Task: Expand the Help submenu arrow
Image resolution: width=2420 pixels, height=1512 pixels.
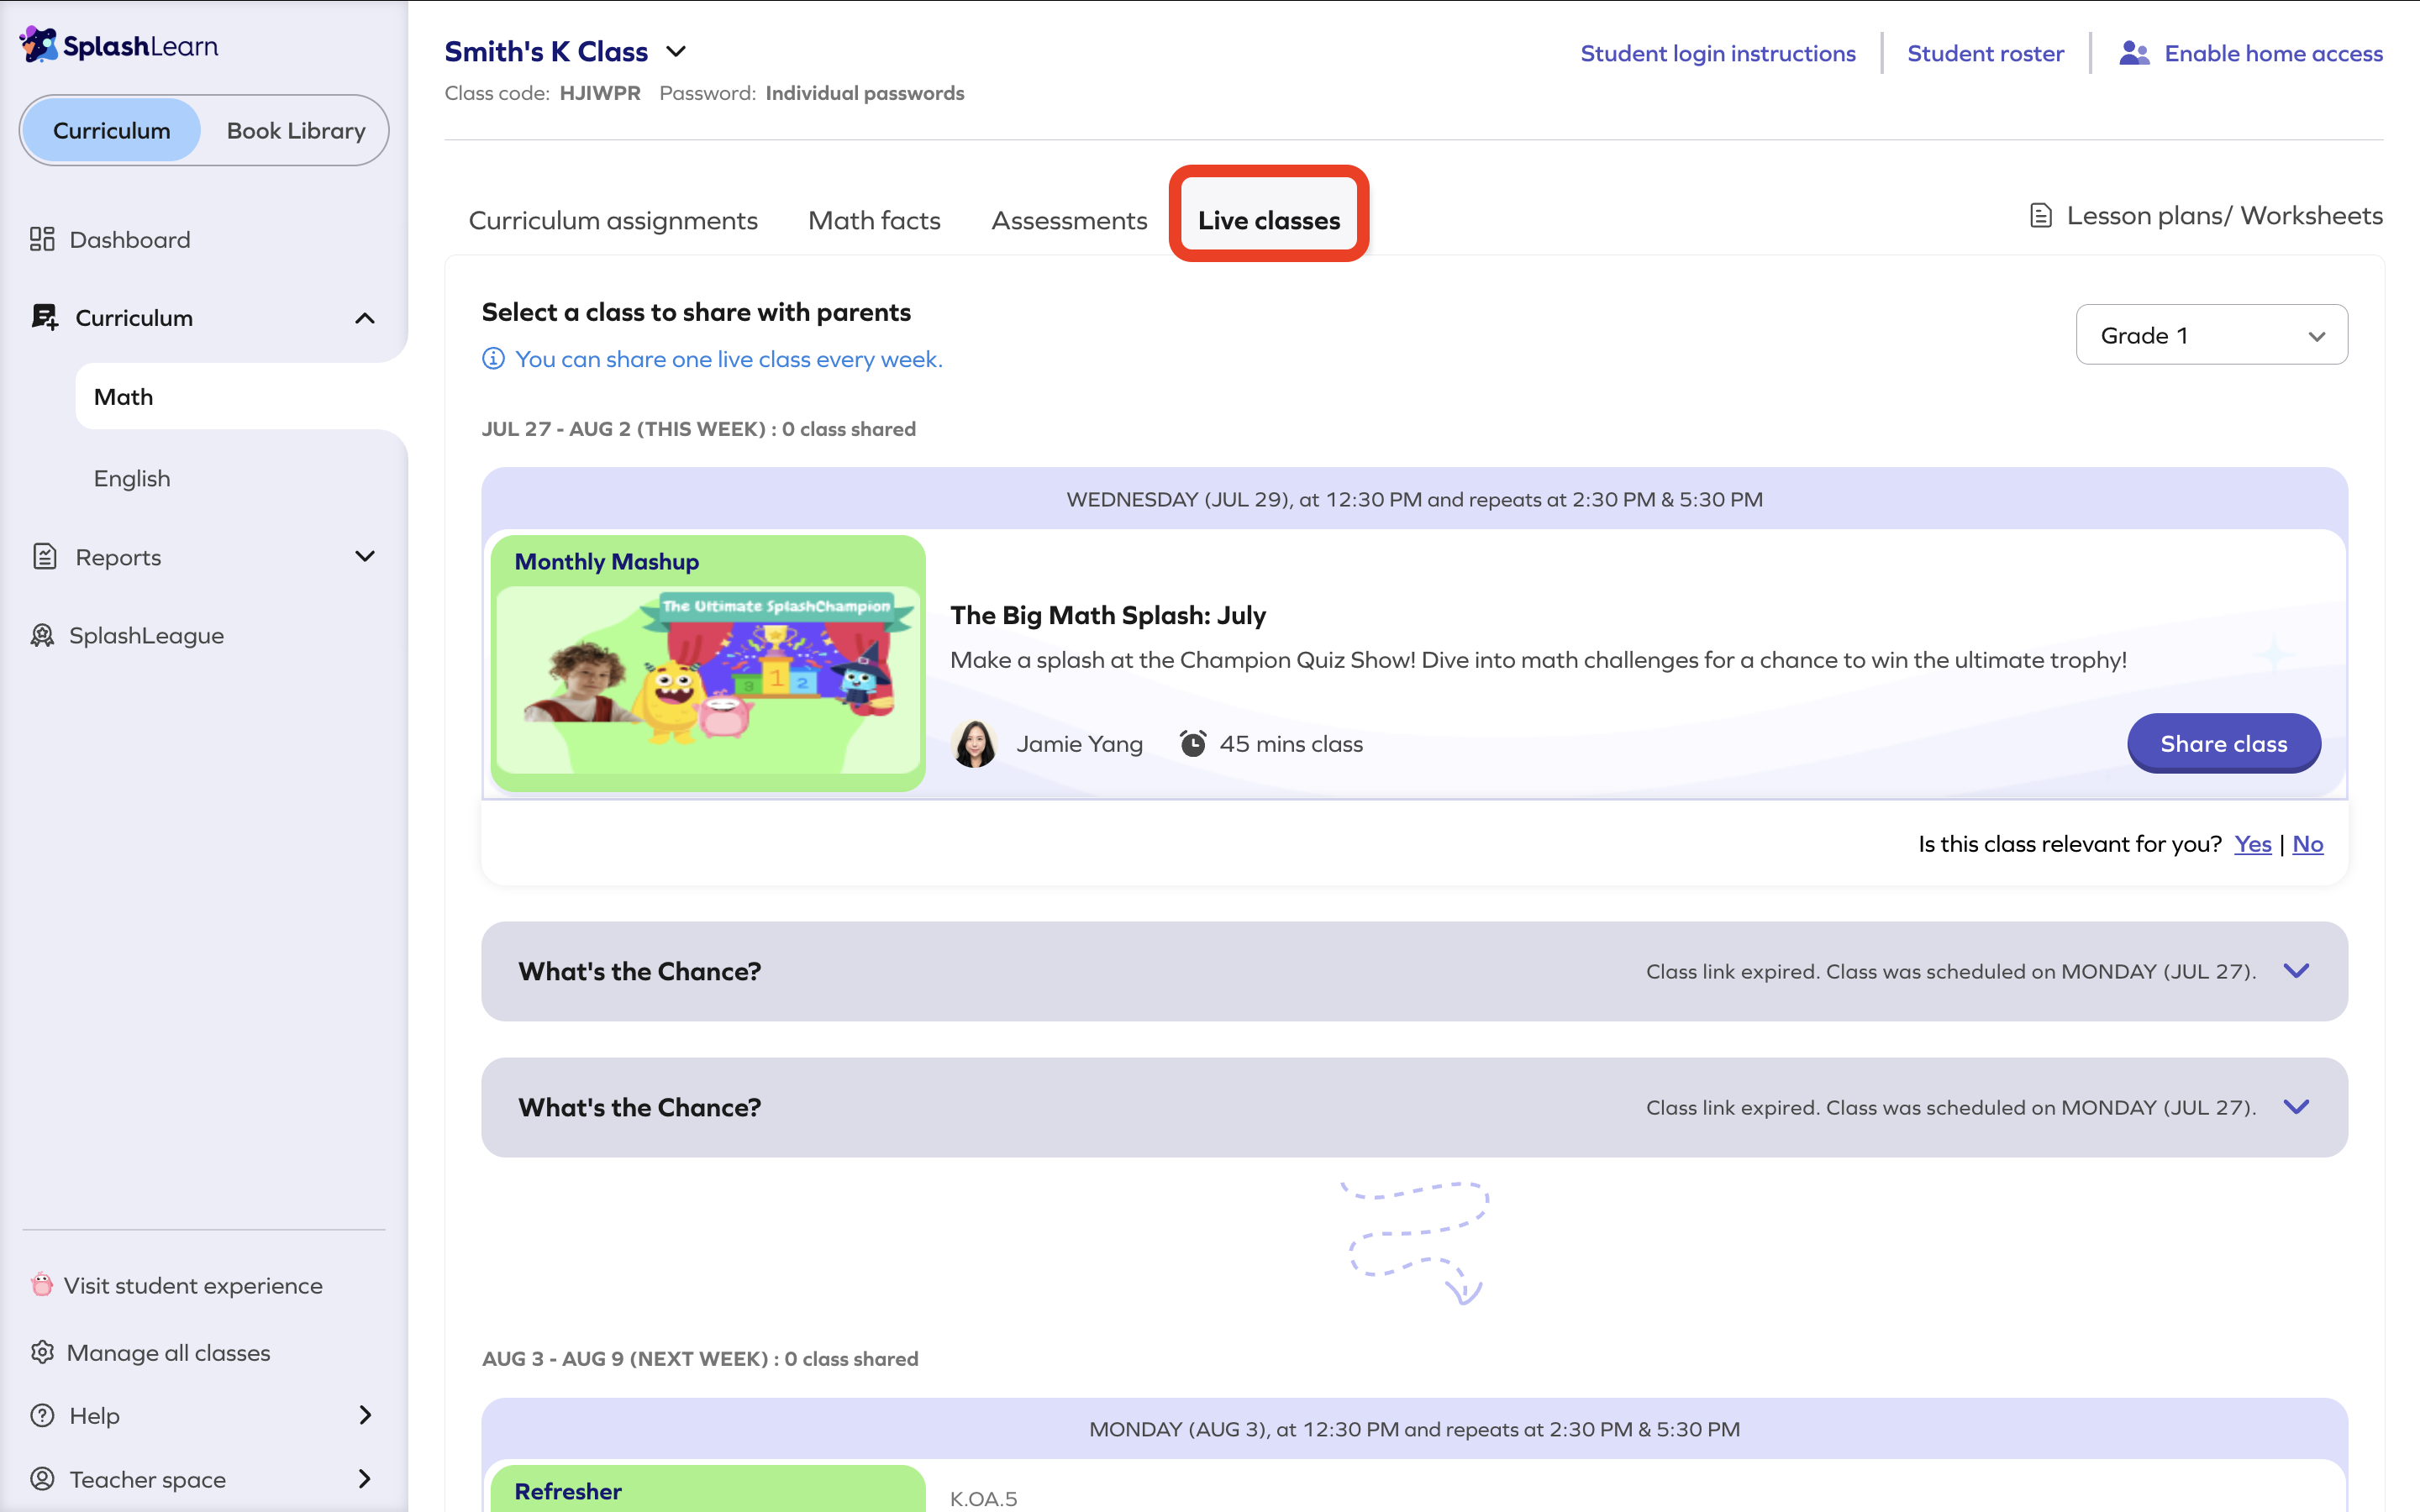Action: point(365,1415)
